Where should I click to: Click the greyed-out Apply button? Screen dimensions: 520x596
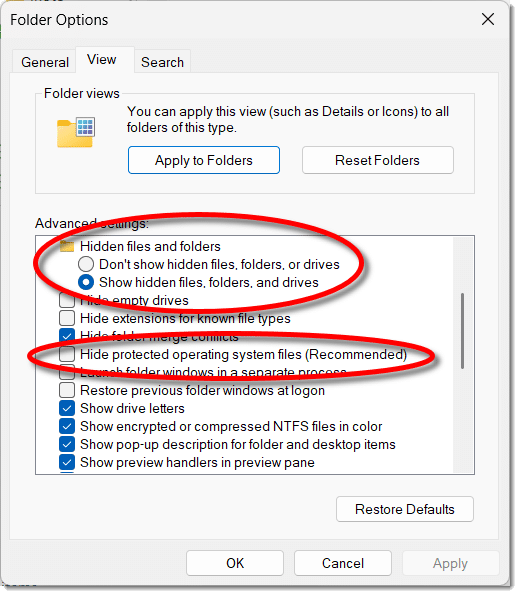click(x=450, y=563)
